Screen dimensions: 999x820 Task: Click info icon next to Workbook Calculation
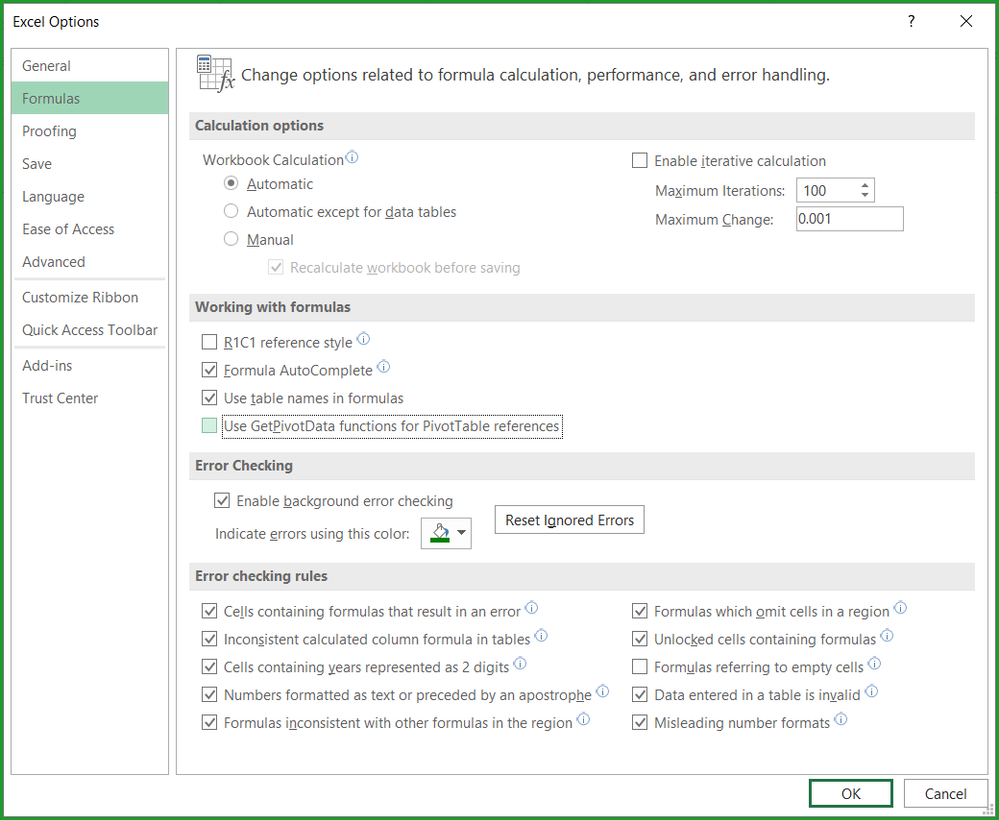tap(352, 157)
